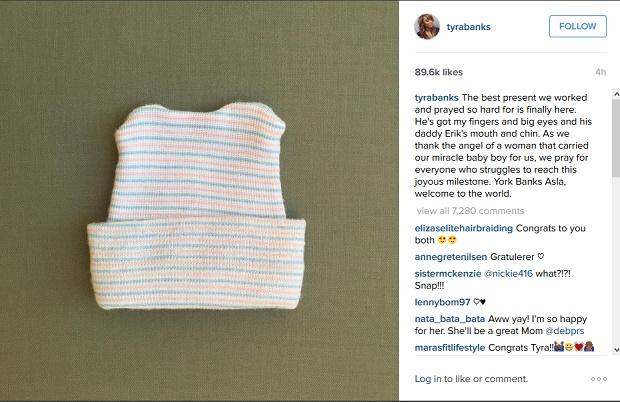This screenshot has height=402, width=620.
Task: Click the Log in link
Action: click(x=428, y=379)
